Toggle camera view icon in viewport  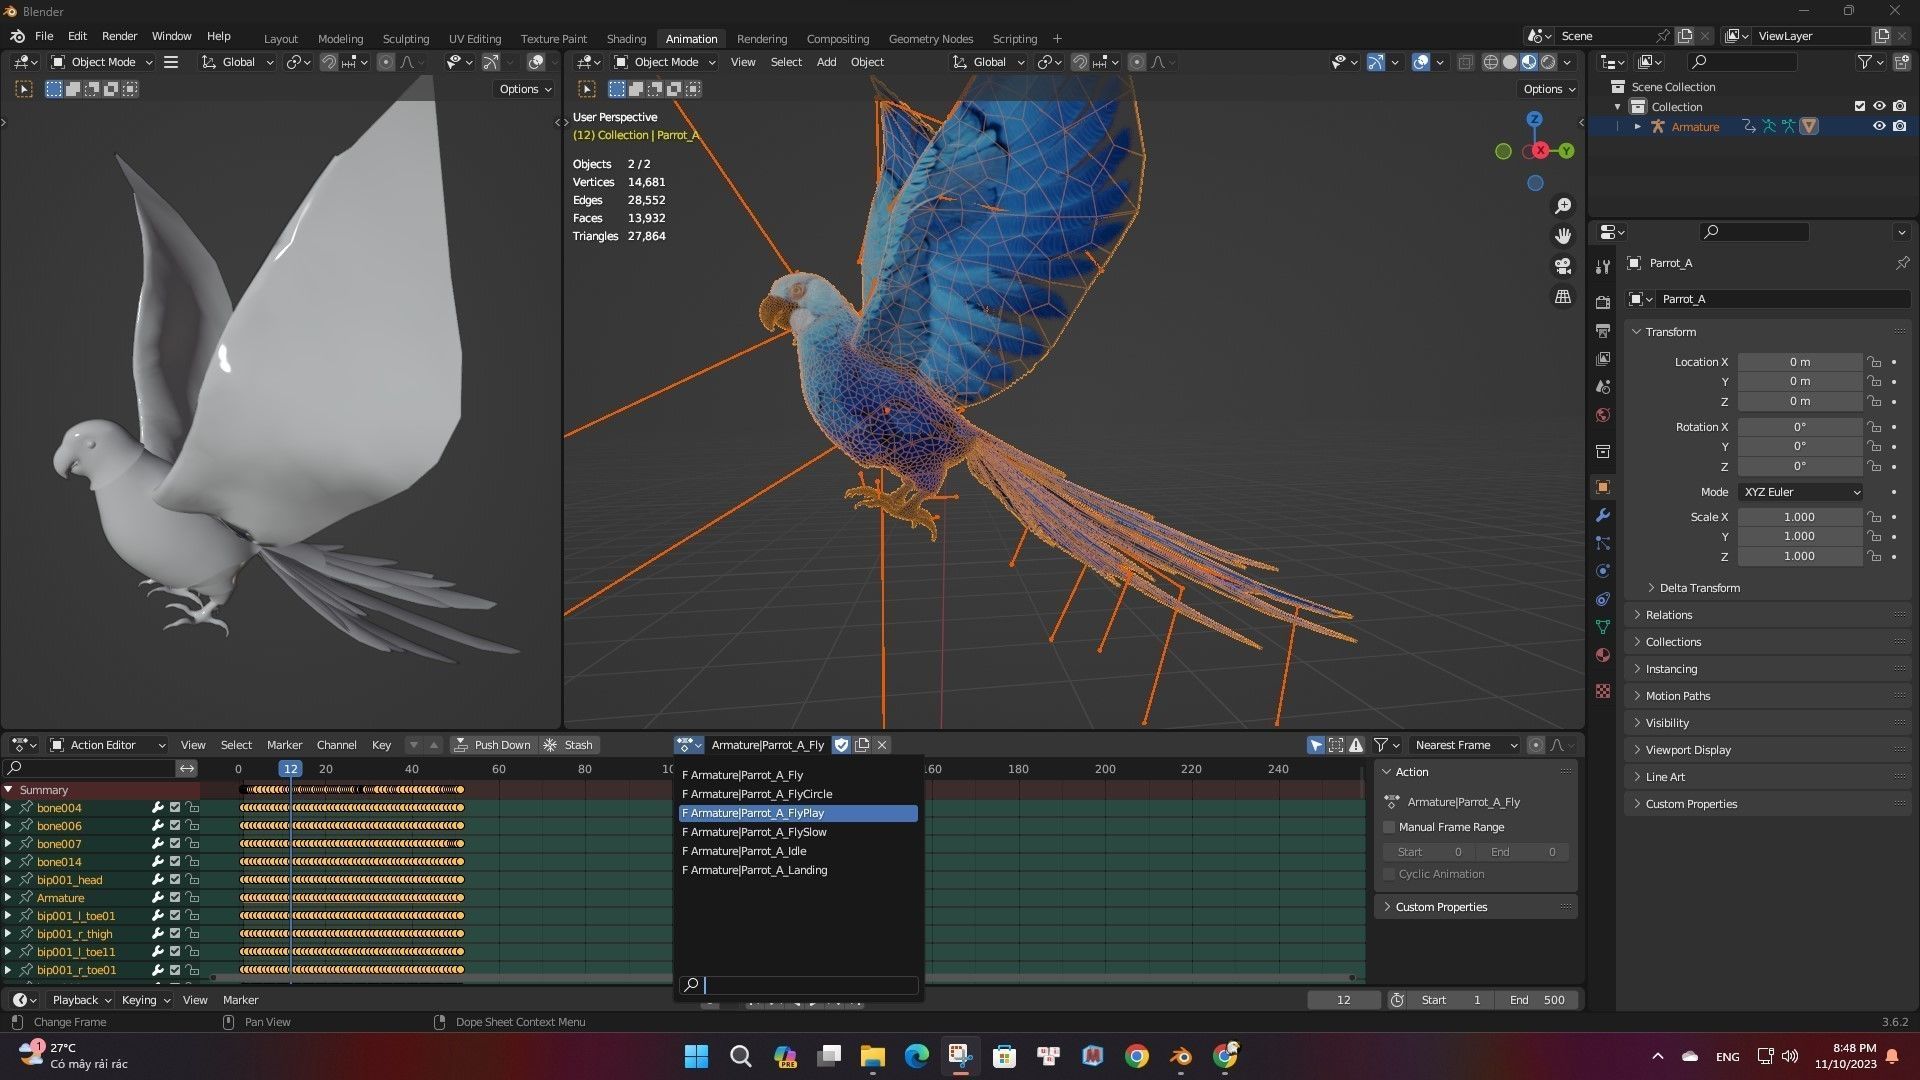click(x=1563, y=266)
